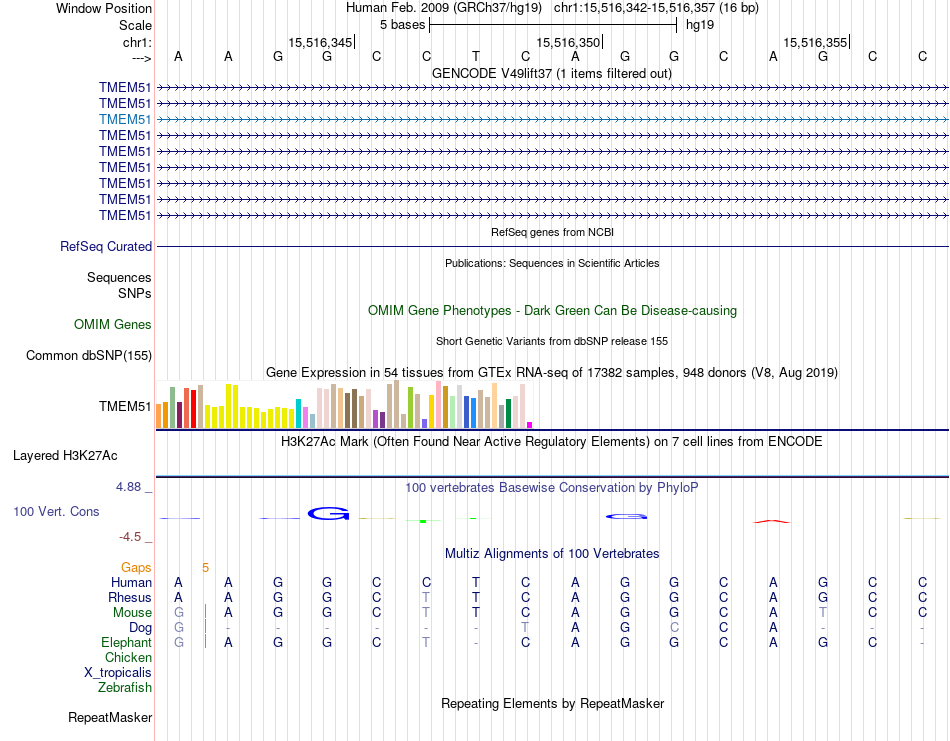This screenshot has width=950, height=741.
Task: Click the Layered H3K27Ac track label
Action: (x=65, y=456)
